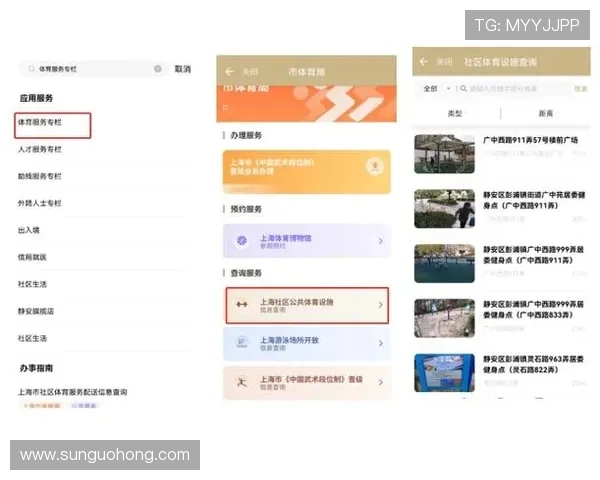600x480 pixels.
Task: Open thumbnail of 广中西路911弄57号楼前广场
Action: [444, 154]
